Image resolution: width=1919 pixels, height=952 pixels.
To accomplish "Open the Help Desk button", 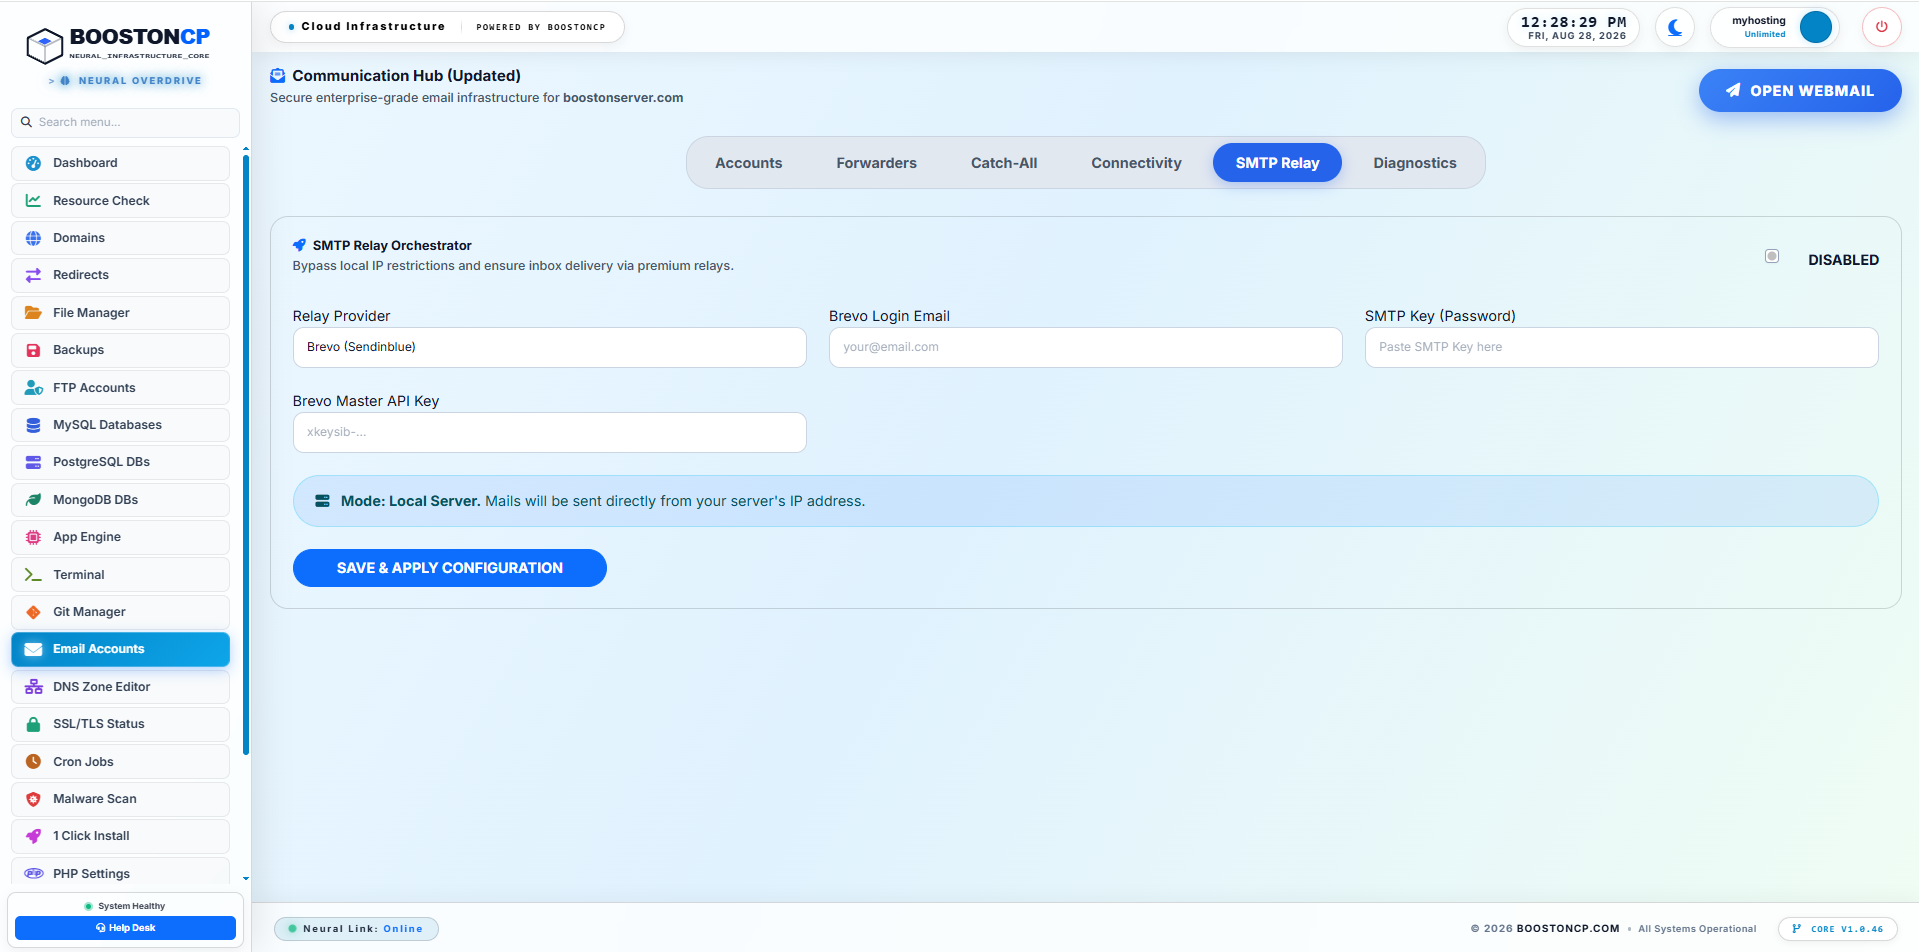I will coord(125,928).
